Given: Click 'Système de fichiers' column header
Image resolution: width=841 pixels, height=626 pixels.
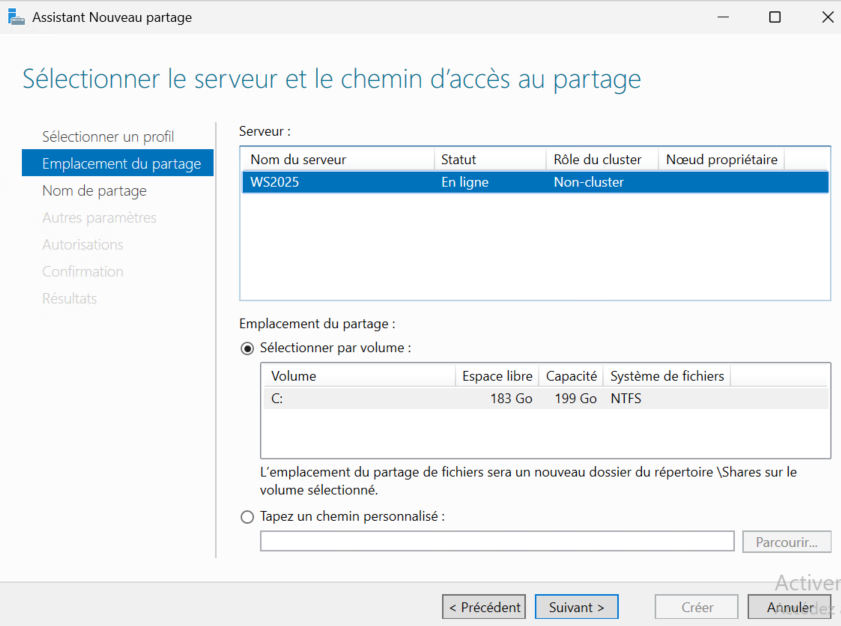Looking at the screenshot, I should click(667, 377).
